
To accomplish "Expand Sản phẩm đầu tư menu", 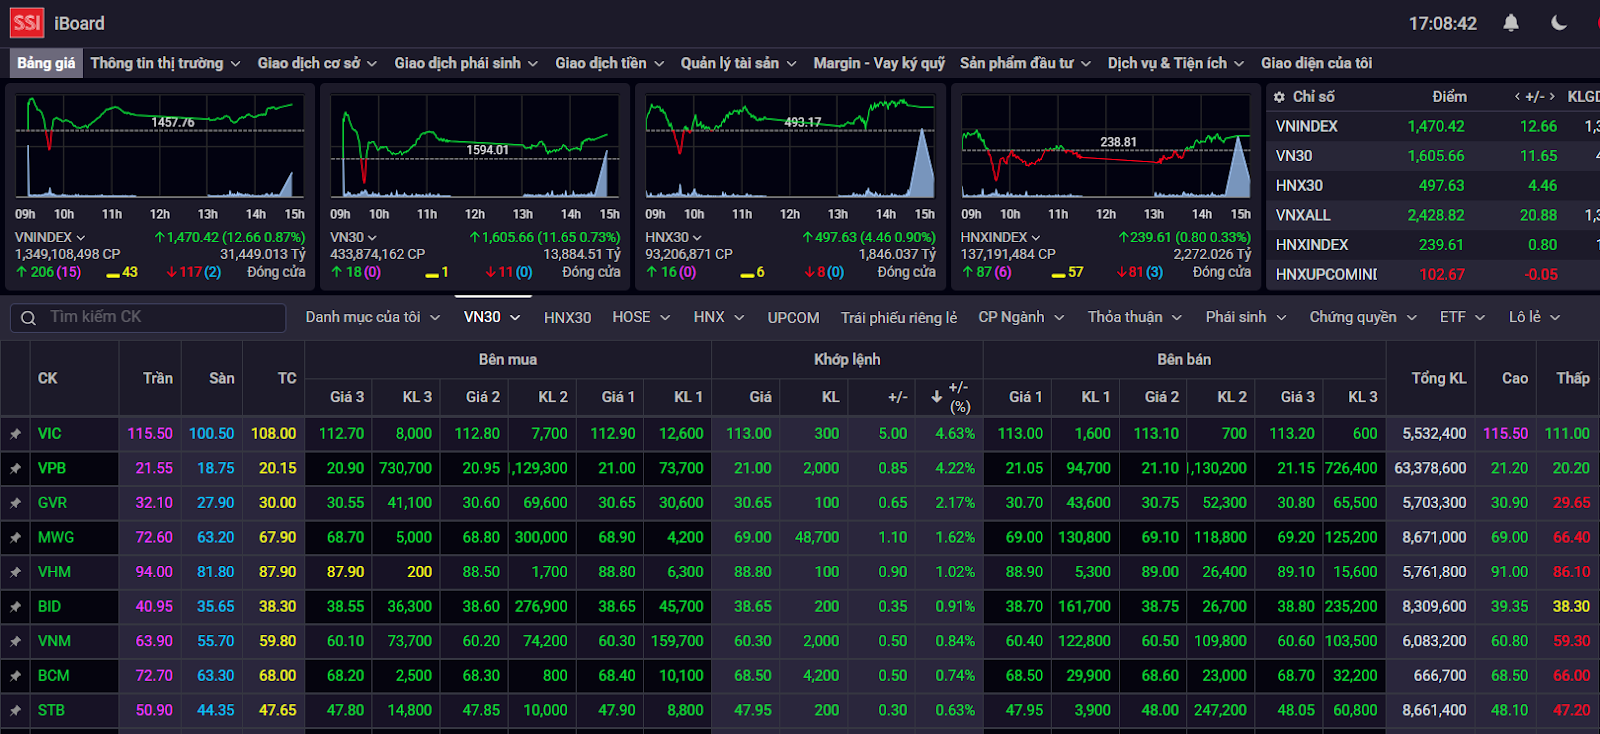I will coord(1025,63).
